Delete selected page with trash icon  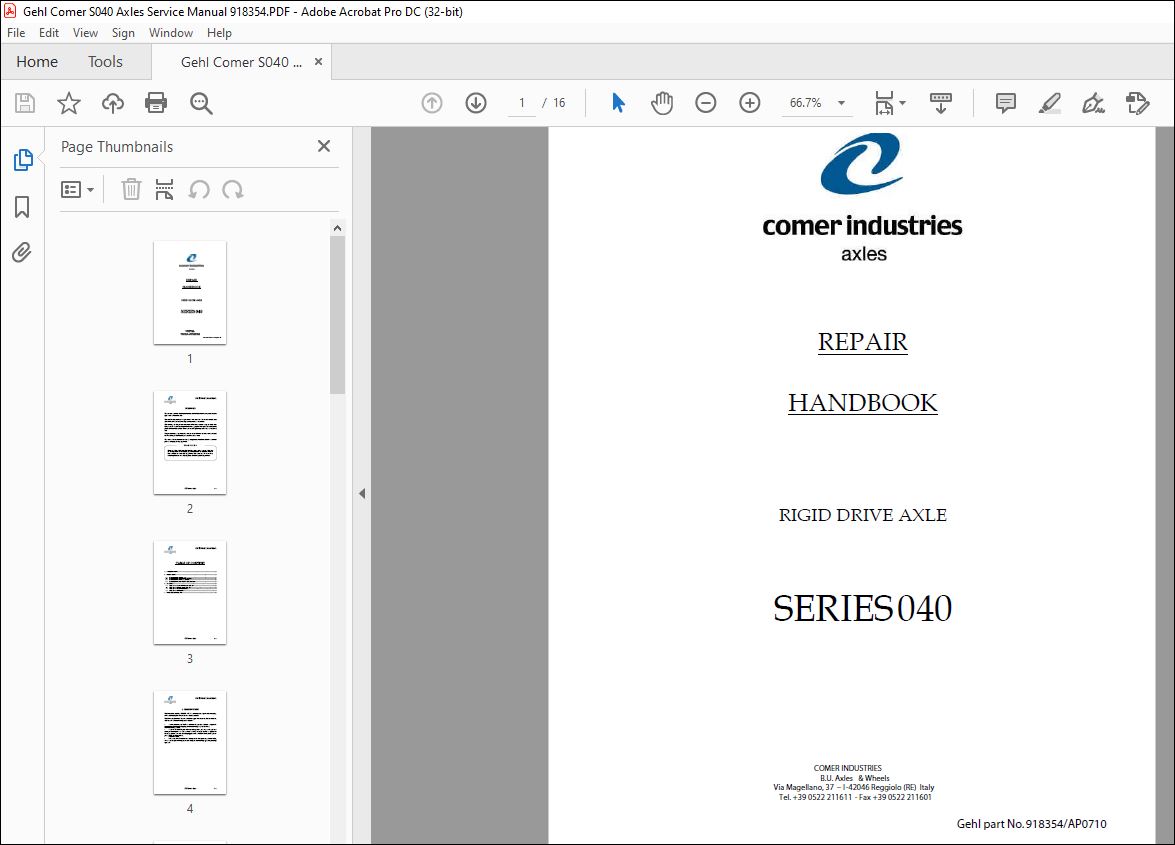pyautogui.click(x=131, y=190)
